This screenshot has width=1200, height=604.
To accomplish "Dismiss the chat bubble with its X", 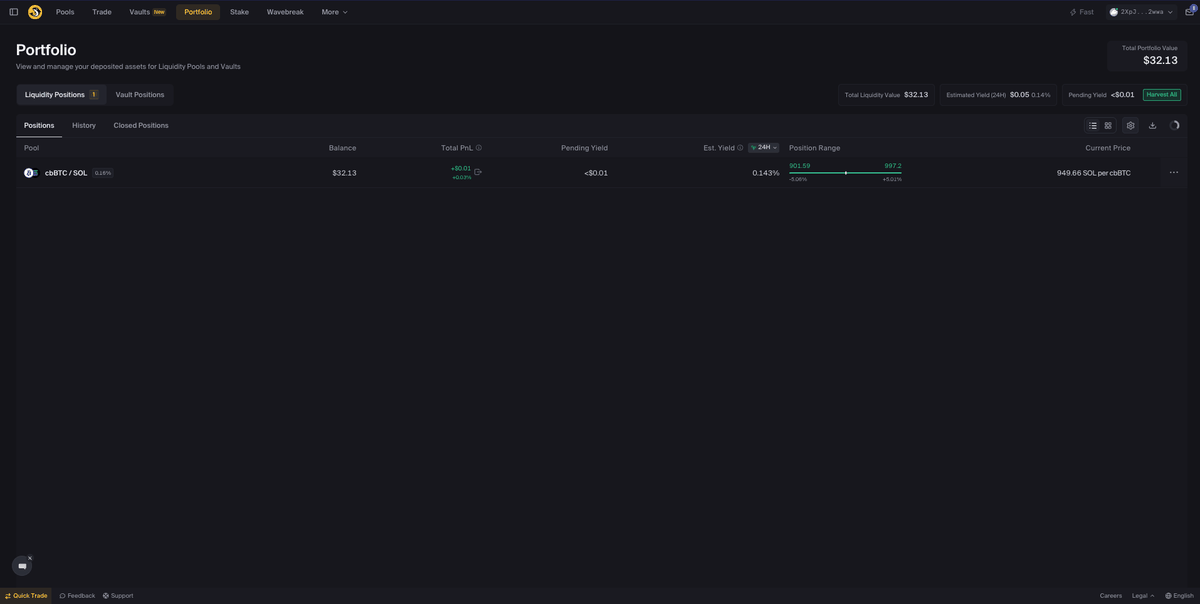I will point(30,558).
